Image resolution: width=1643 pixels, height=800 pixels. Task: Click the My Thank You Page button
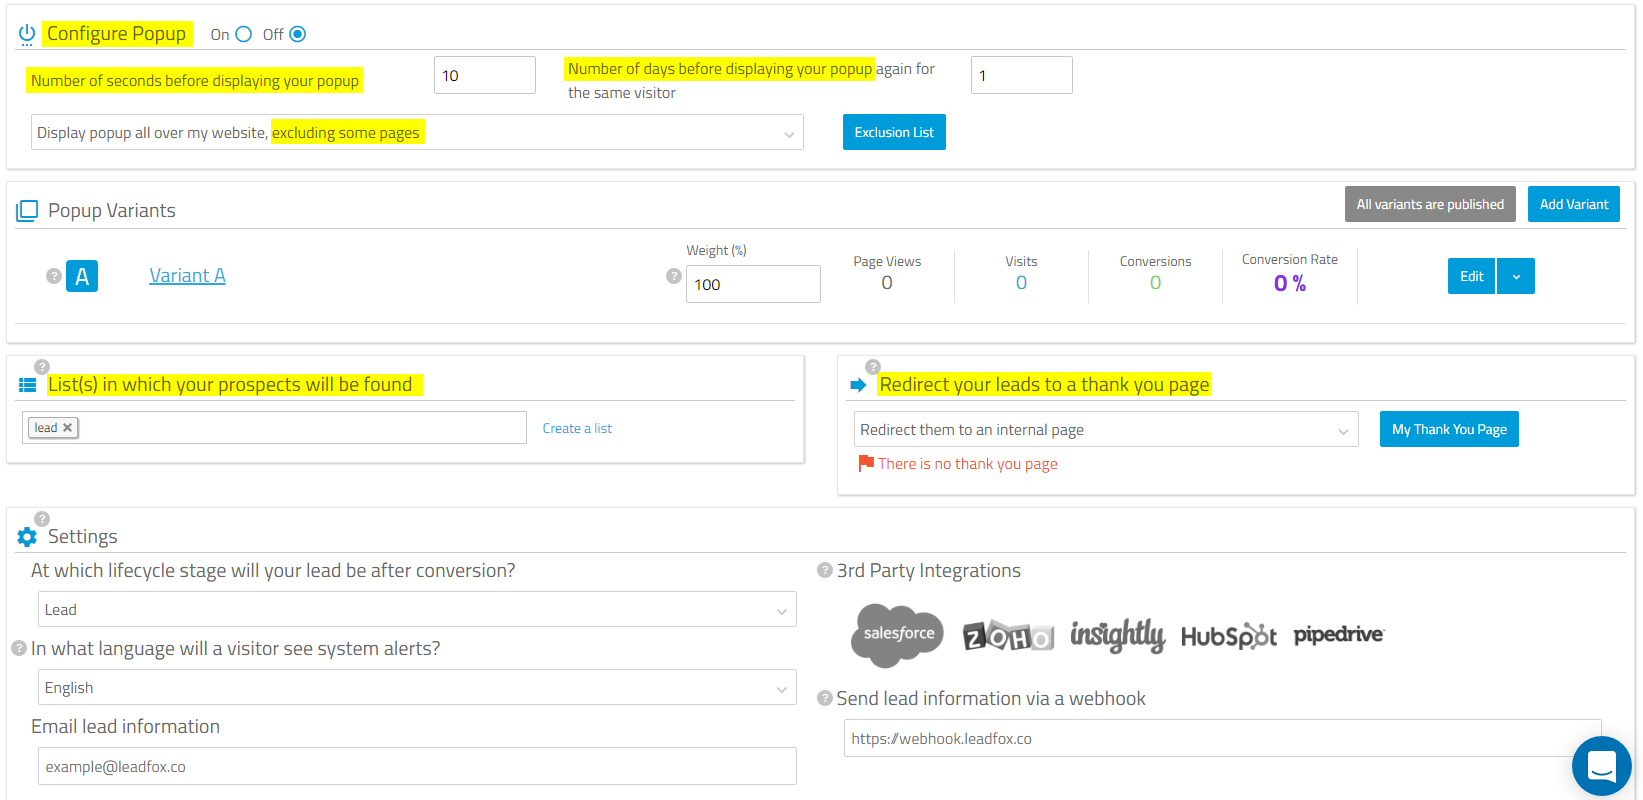coord(1449,429)
